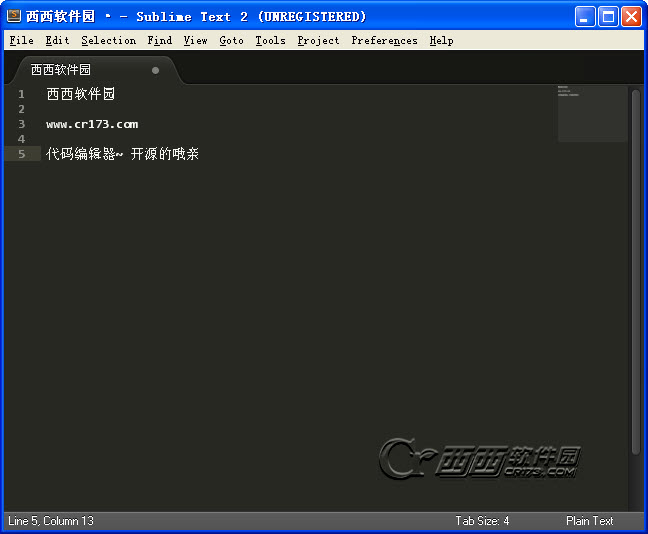Maximize the Sublime Text window
Image resolution: width=648 pixels, height=534 pixels.
(x=608, y=17)
